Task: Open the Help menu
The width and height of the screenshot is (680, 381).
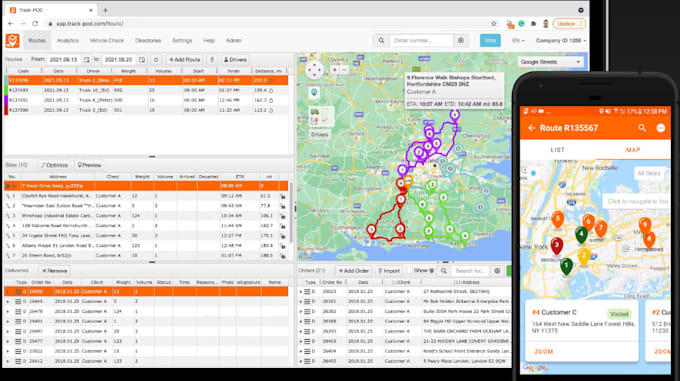Action: click(x=209, y=40)
